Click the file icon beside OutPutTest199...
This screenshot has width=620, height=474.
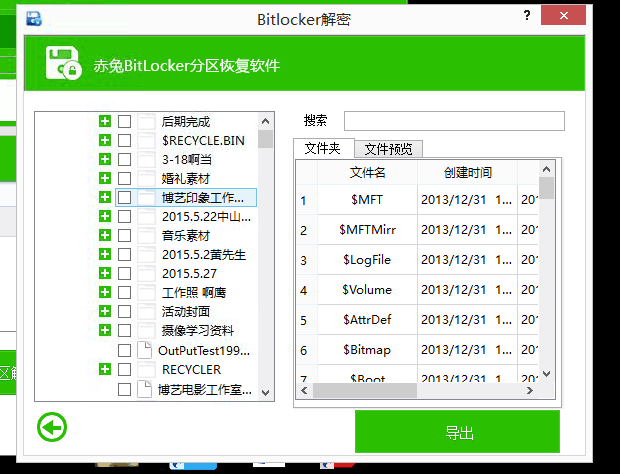(145, 350)
